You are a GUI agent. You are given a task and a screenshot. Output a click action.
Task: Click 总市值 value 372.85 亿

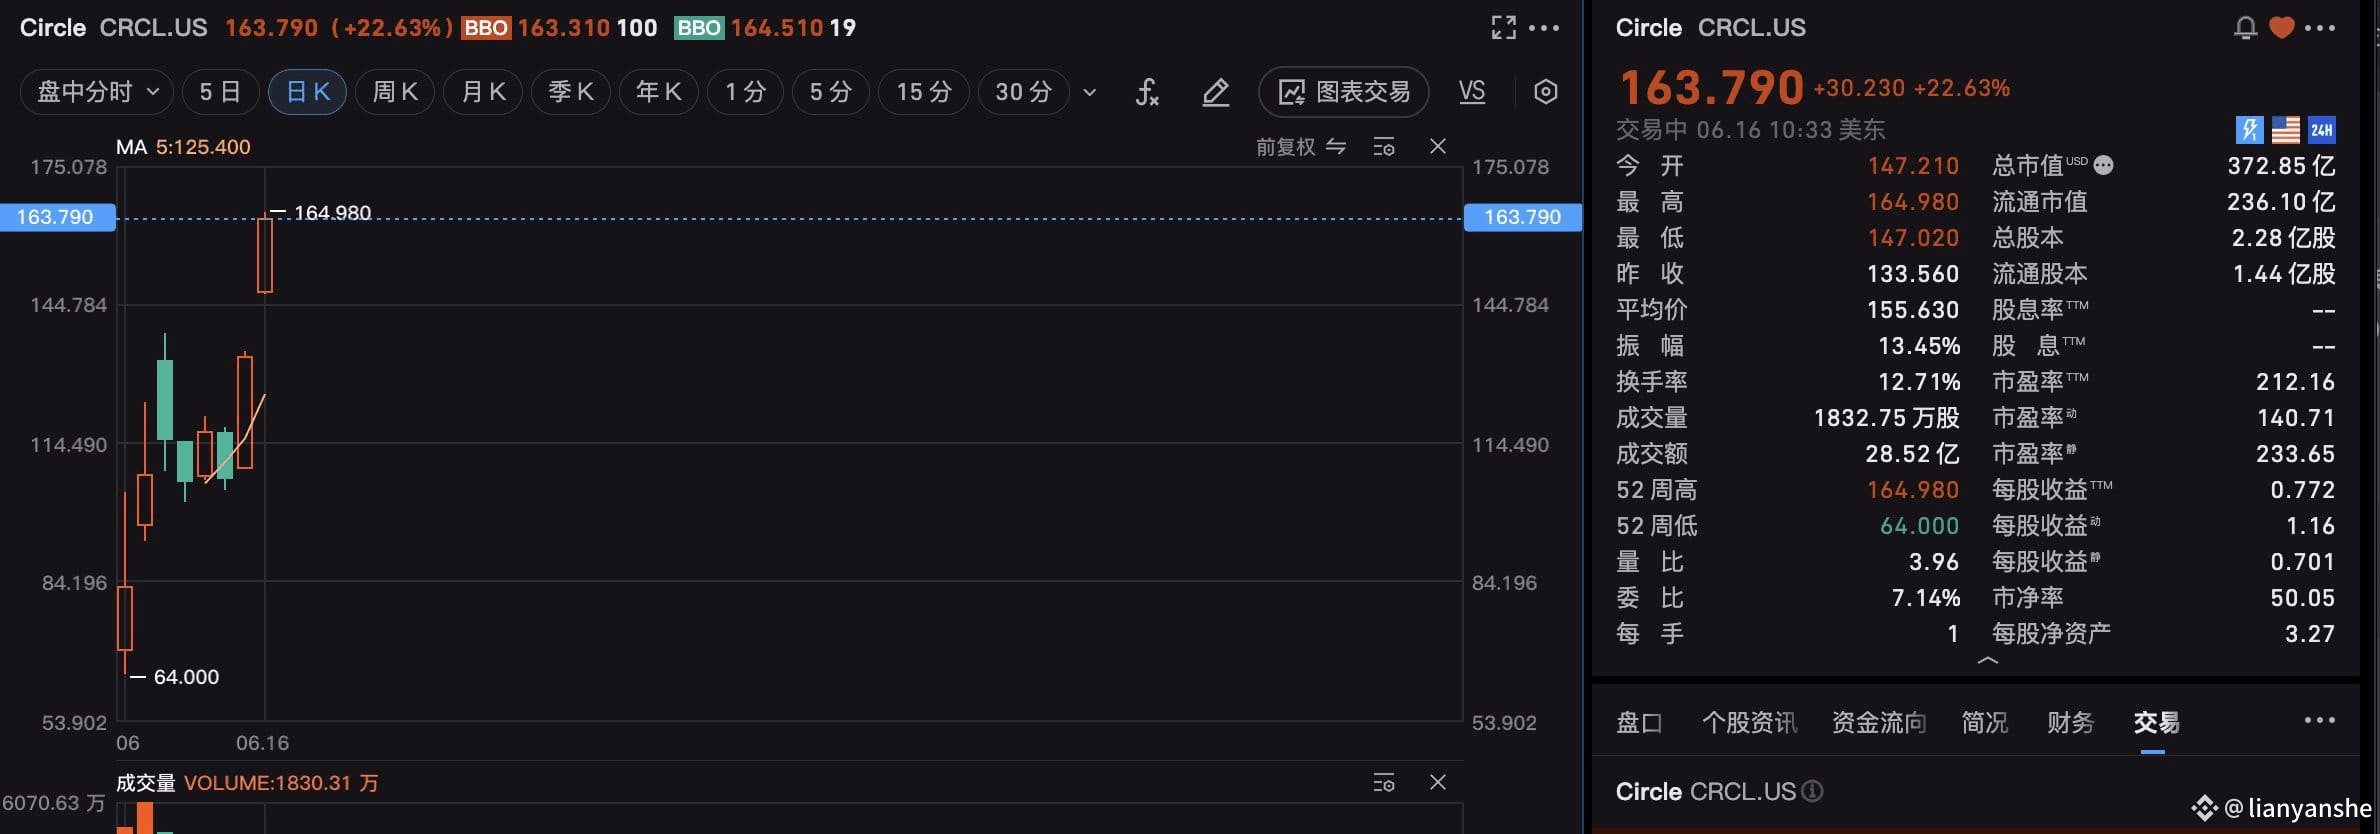coord(2281,166)
